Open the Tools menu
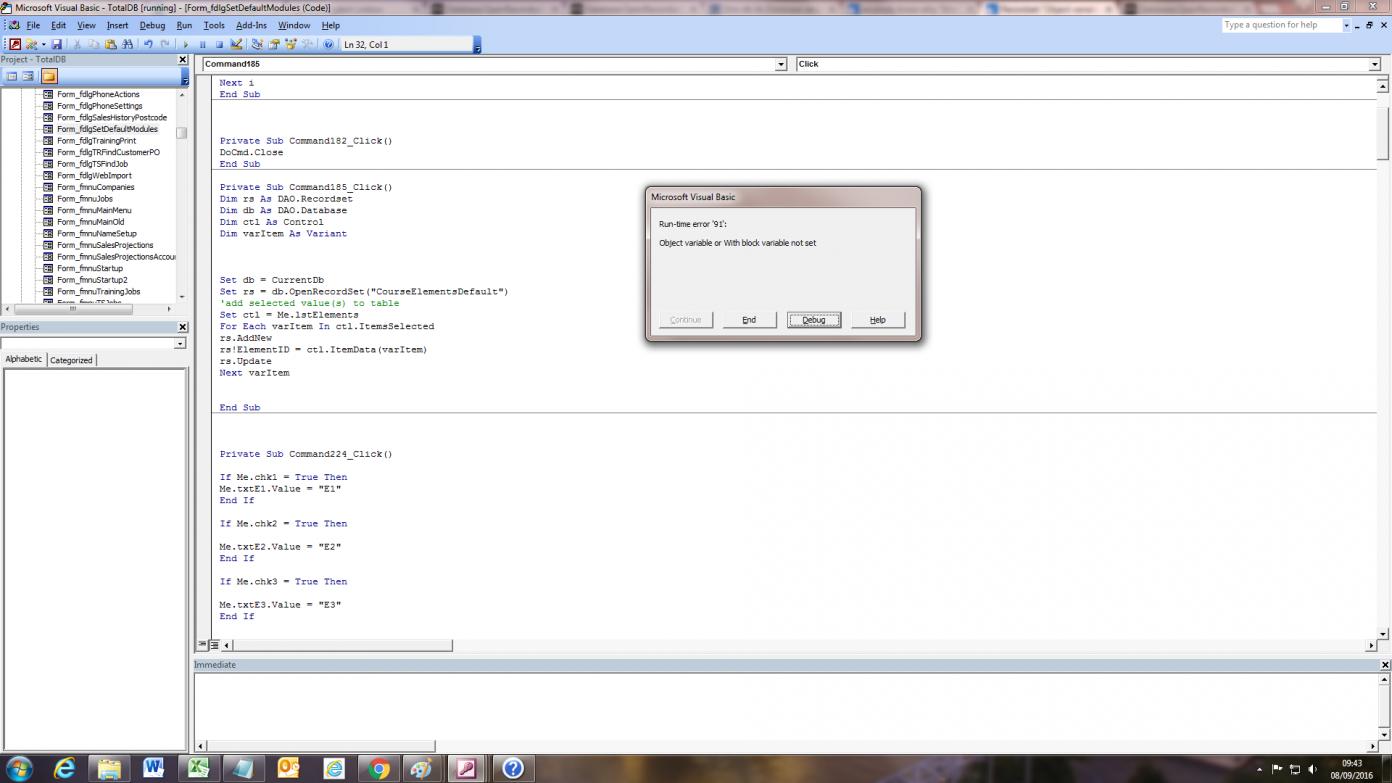 pyautogui.click(x=214, y=25)
